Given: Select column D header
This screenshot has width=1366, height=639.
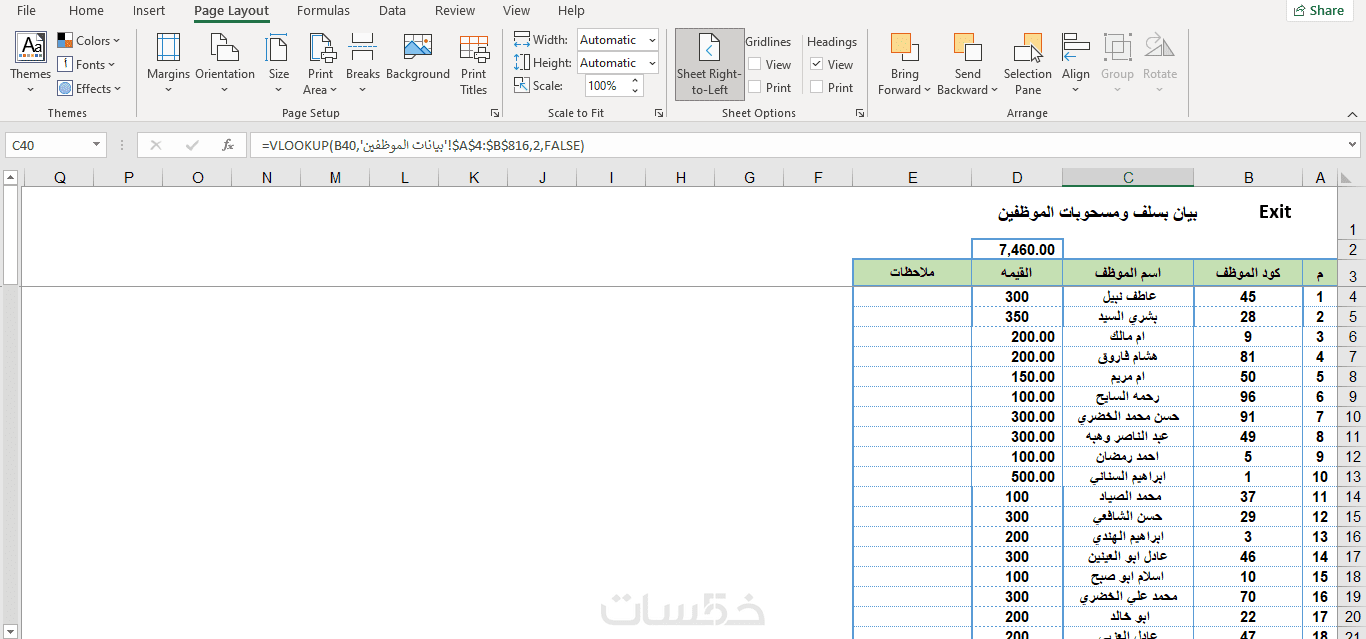Looking at the screenshot, I should coord(1017,178).
